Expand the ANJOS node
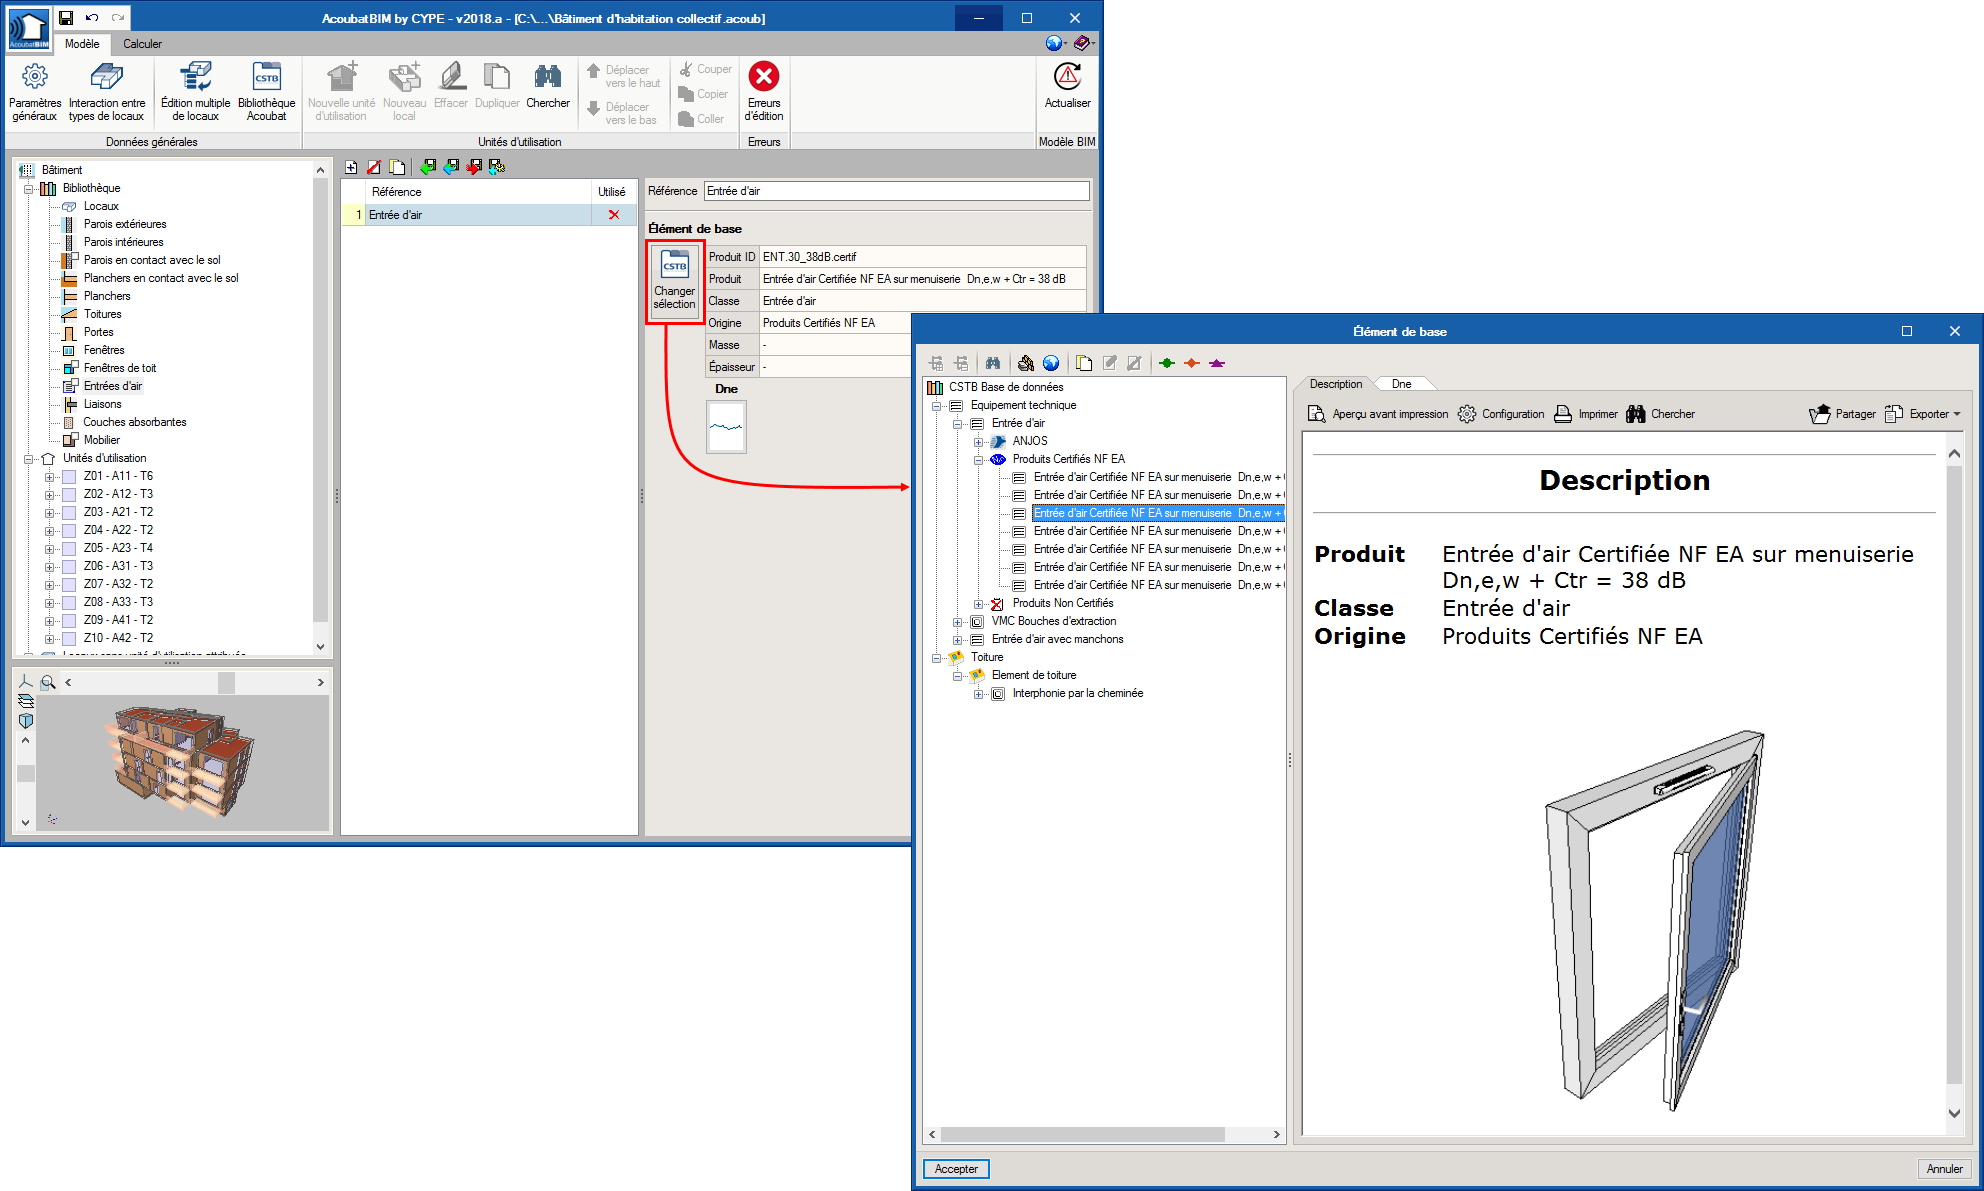This screenshot has width=1984, height=1191. 979,442
